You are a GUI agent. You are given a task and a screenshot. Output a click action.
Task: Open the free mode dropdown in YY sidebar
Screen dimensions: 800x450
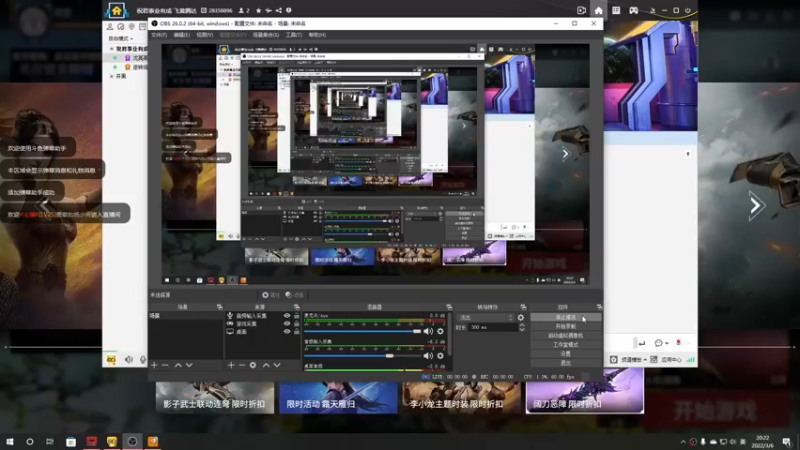point(121,38)
